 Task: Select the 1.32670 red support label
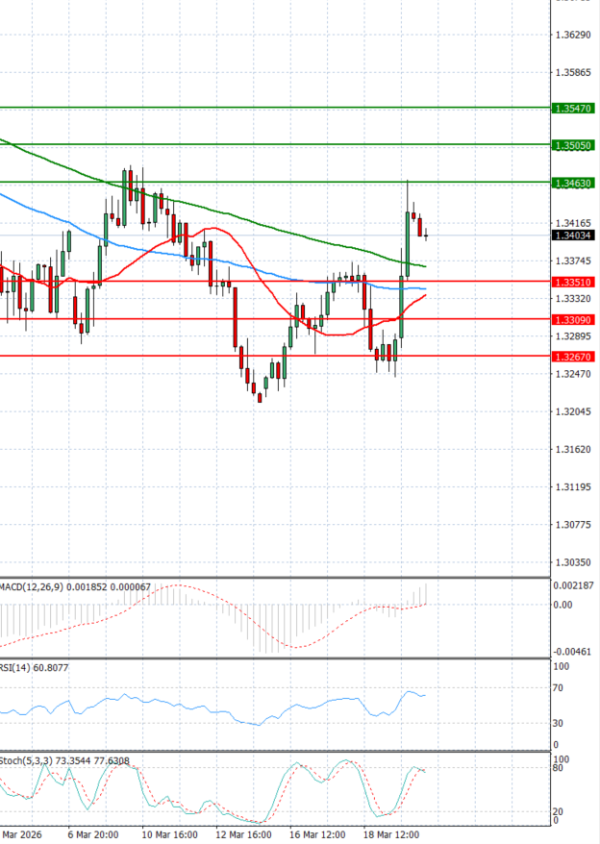coord(573,356)
